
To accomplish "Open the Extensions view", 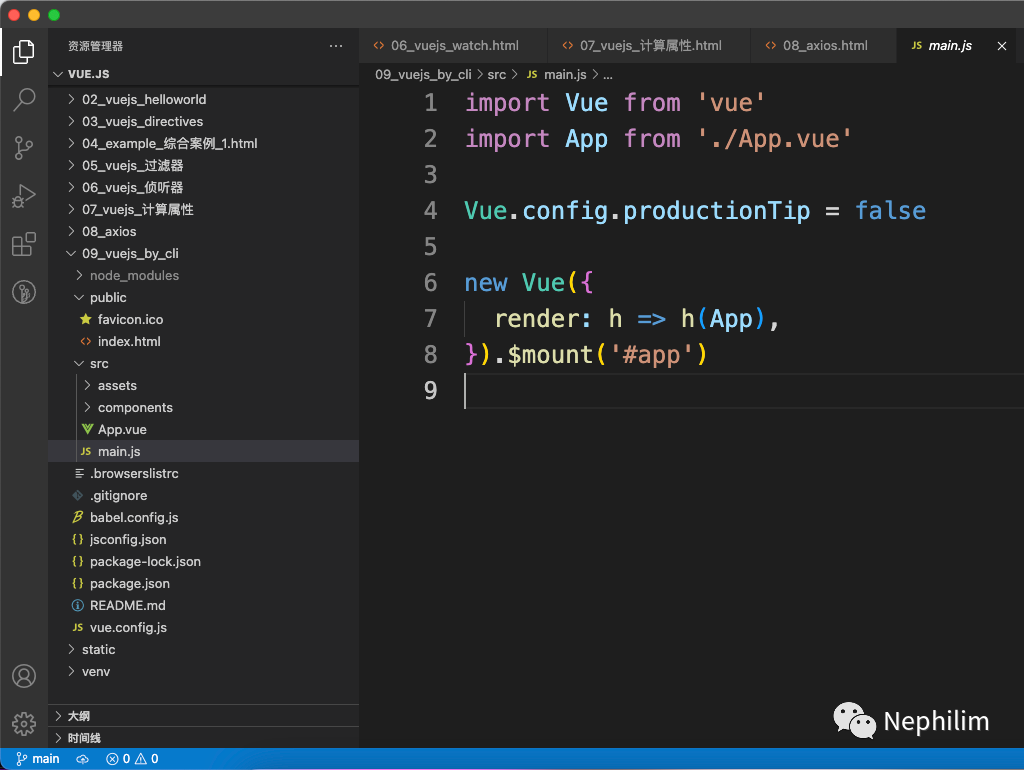I will point(24,244).
